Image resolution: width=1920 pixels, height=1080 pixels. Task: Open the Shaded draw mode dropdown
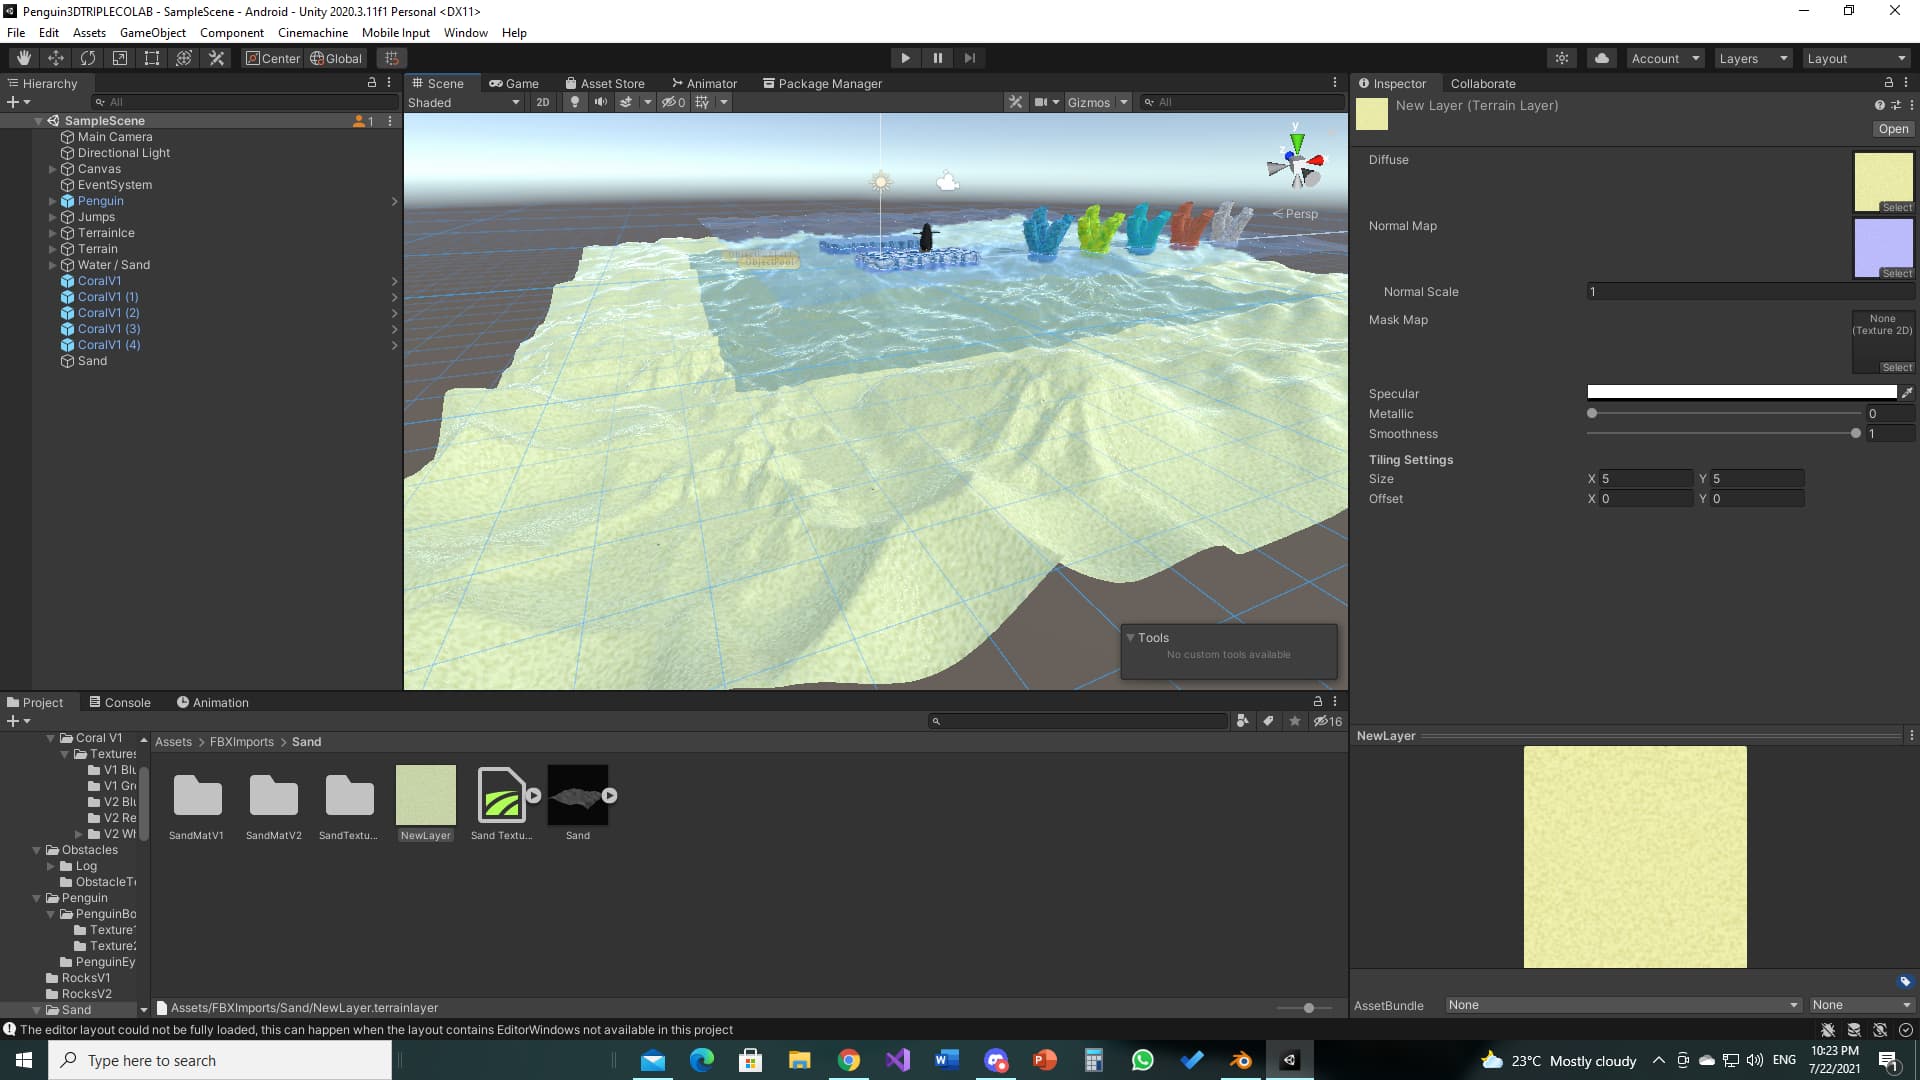point(460,102)
